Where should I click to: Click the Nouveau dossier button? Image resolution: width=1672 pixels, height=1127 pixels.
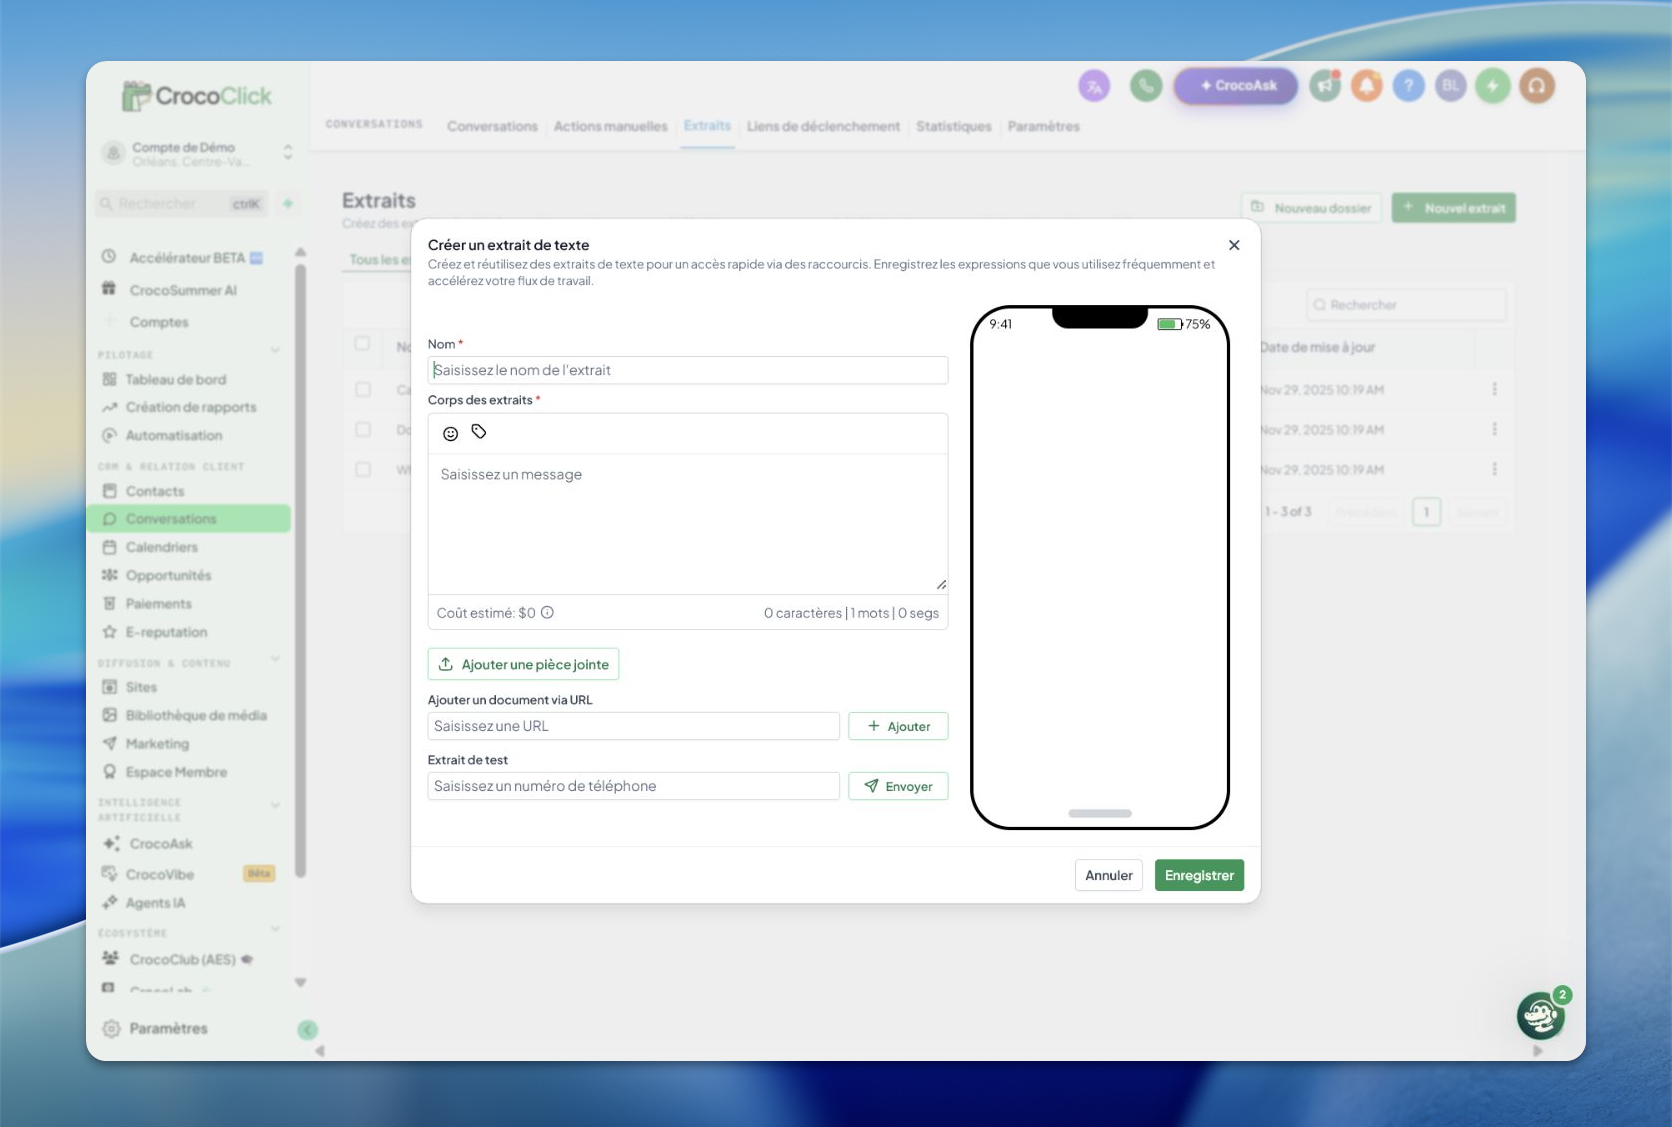tap(1312, 208)
